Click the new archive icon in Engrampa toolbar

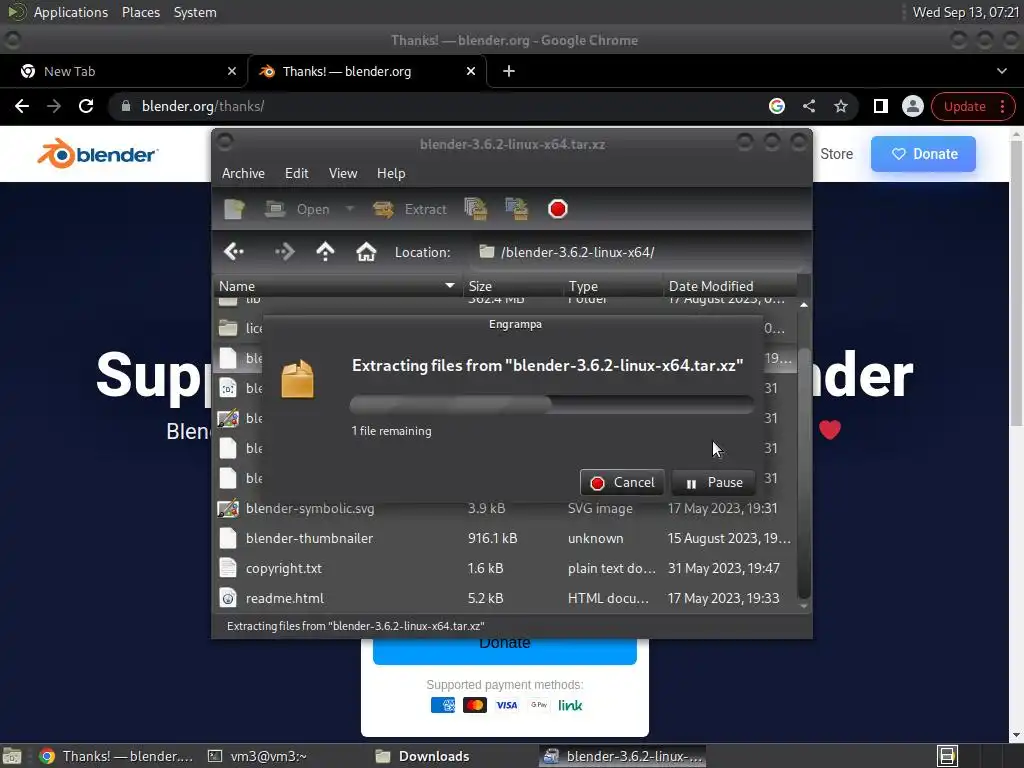[x=234, y=209]
